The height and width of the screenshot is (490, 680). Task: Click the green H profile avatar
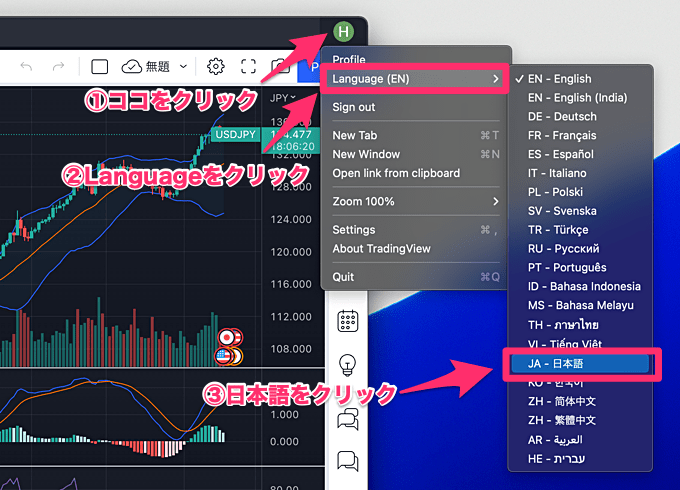point(345,30)
